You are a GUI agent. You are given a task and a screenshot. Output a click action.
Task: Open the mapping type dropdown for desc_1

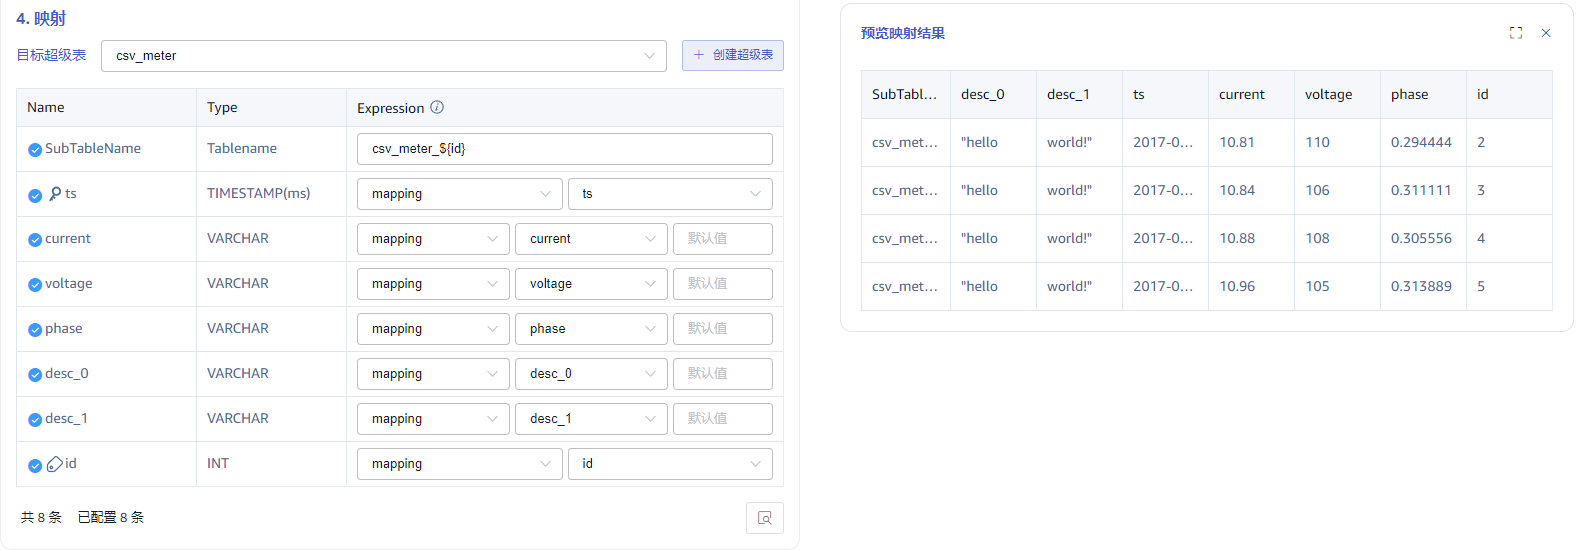pyautogui.click(x=433, y=419)
